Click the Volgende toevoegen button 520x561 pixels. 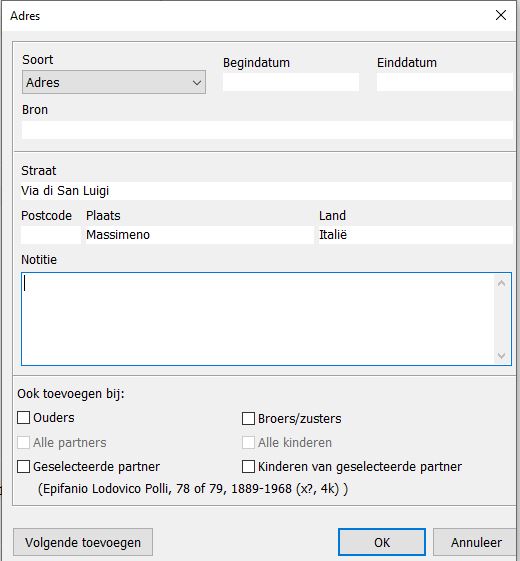pyautogui.click(x=83, y=542)
